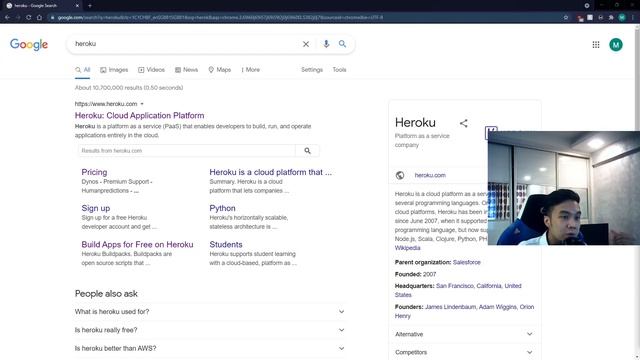Open the Chrome profile avatar in toolbar
The width and height of the screenshot is (640, 360).
[622, 18]
